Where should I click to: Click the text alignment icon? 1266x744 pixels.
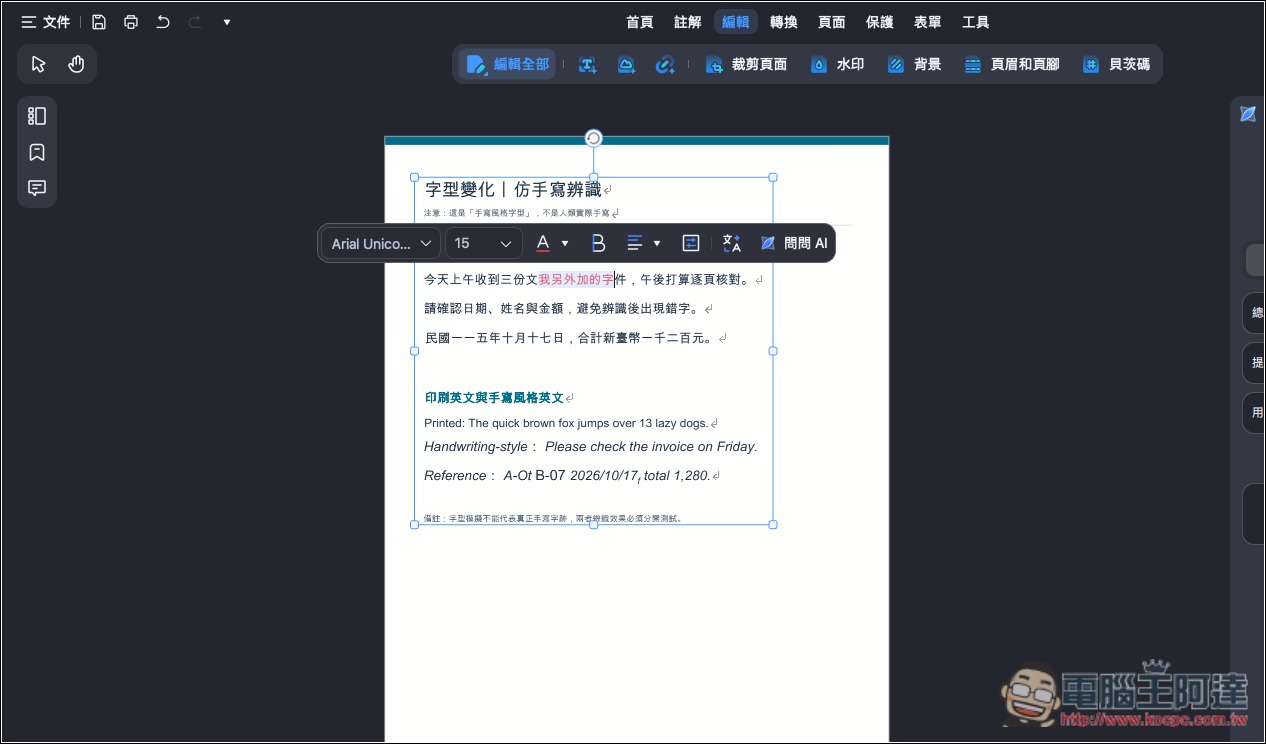click(634, 243)
